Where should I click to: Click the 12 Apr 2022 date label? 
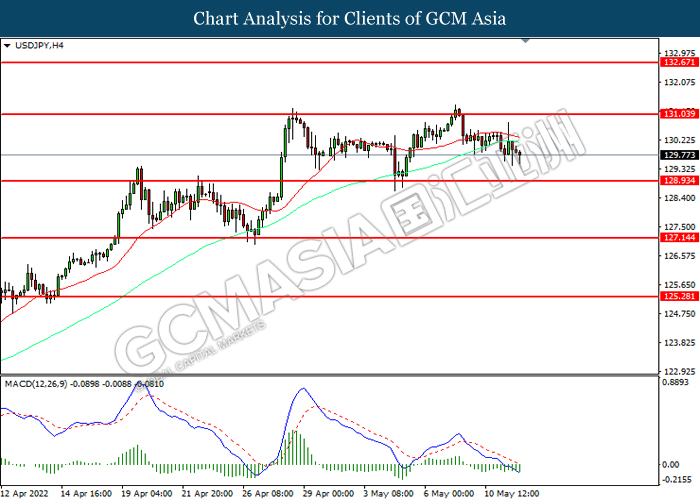[x=25, y=494]
